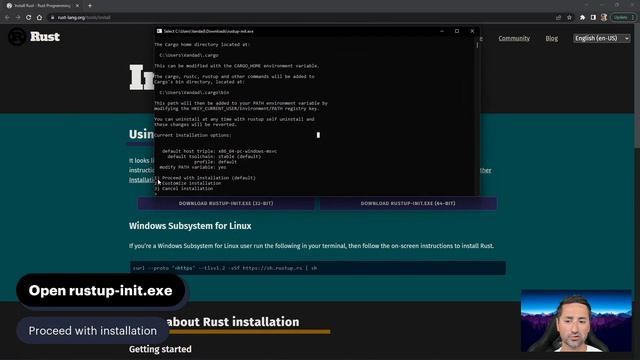This screenshot has height=360, width=640.
Task: Open the browser home page icon
Action: (x=39, y=18)
